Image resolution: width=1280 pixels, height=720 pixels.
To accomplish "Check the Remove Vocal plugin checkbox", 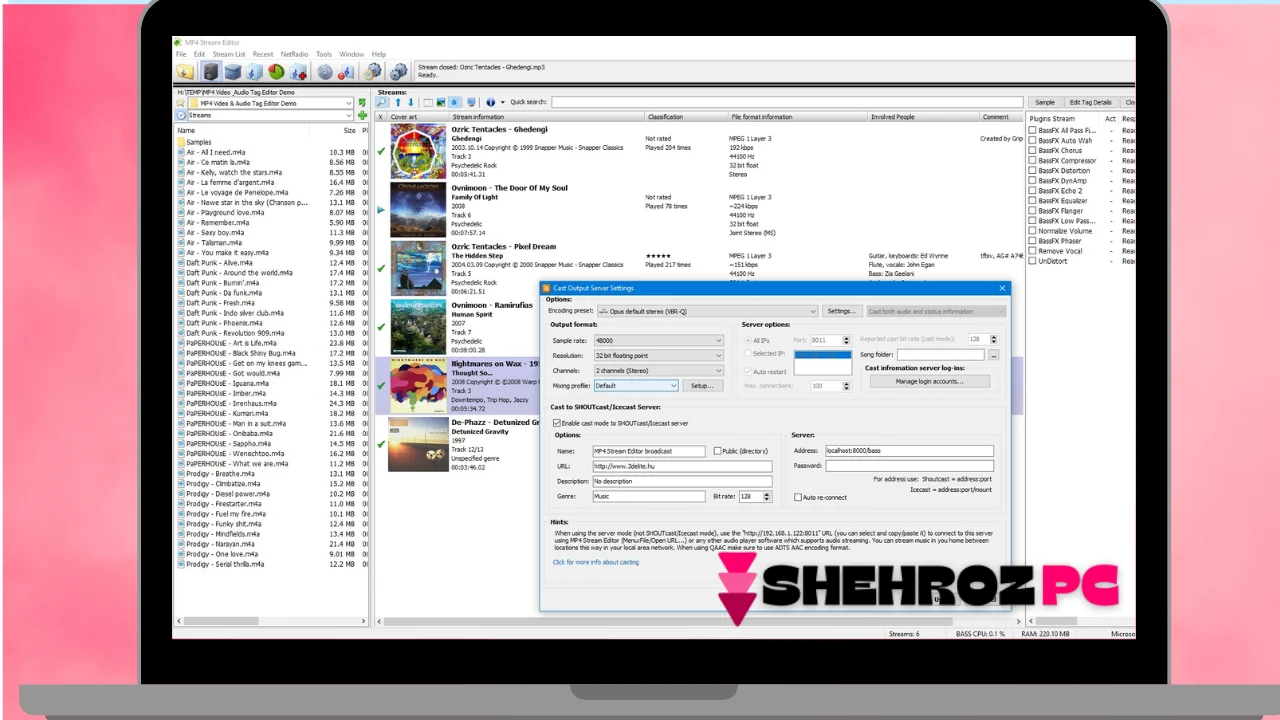I will click(x=1033, y=251).
